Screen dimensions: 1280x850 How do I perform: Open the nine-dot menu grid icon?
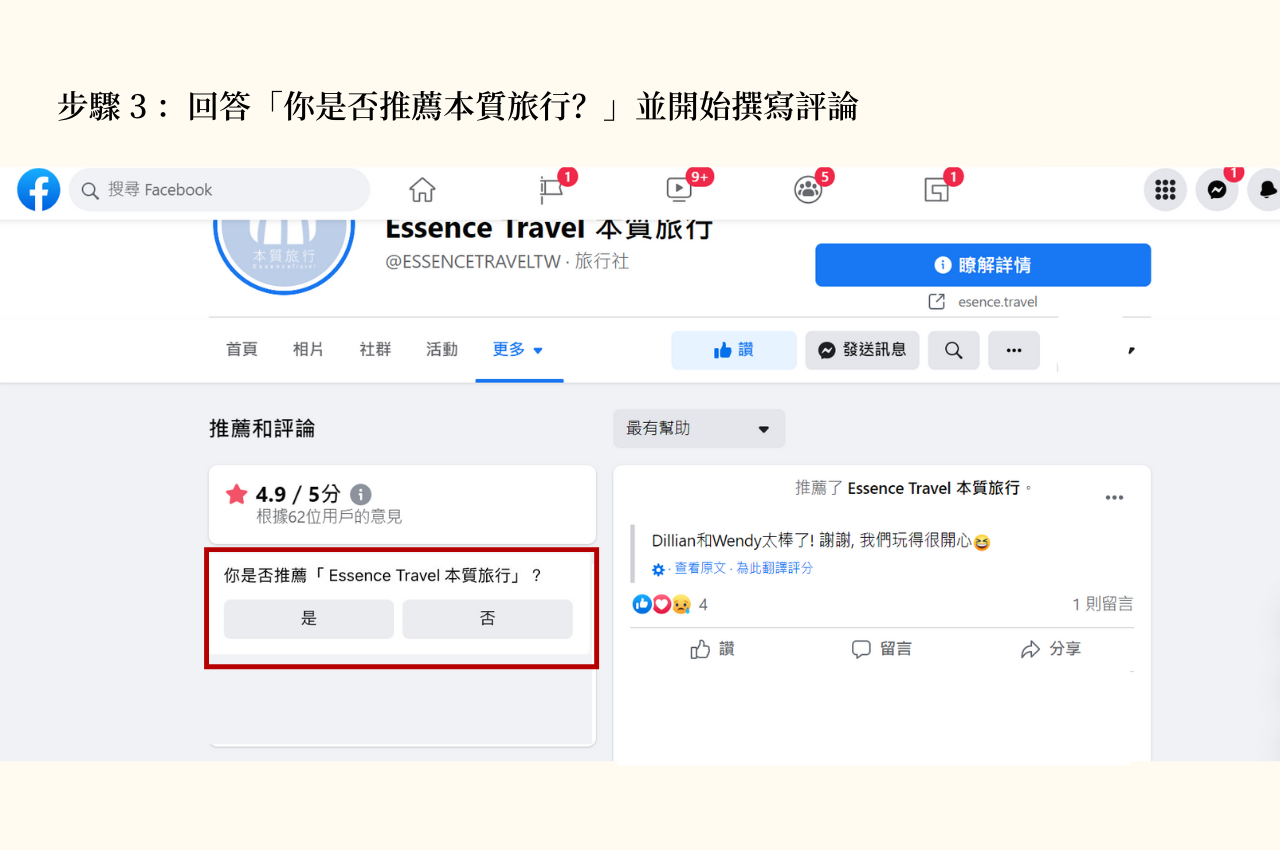pos(1165,190)
